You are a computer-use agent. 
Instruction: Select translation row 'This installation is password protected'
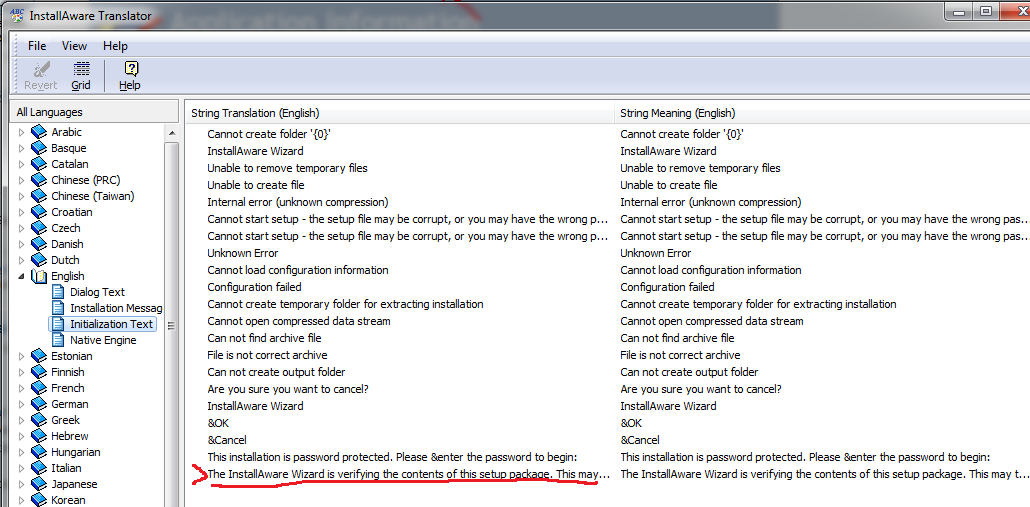pos(392,457)
